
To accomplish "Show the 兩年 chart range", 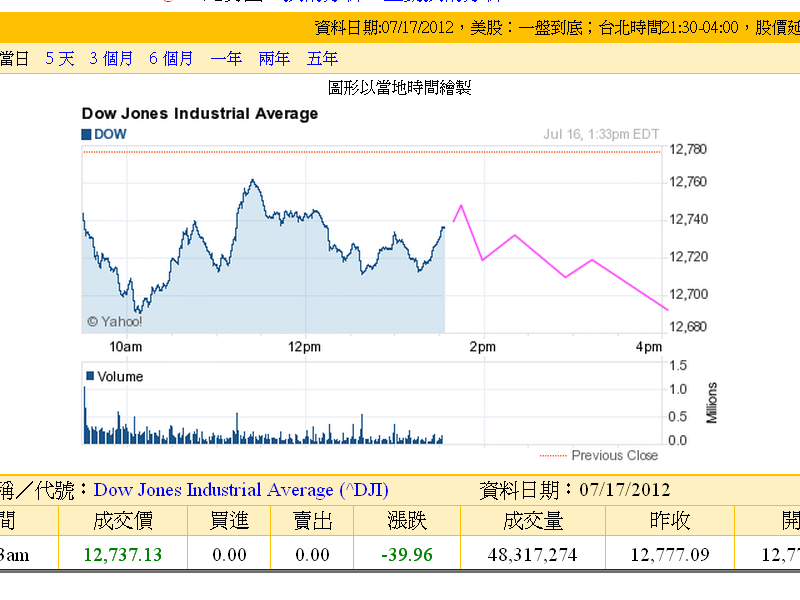I will coord(274,59).
